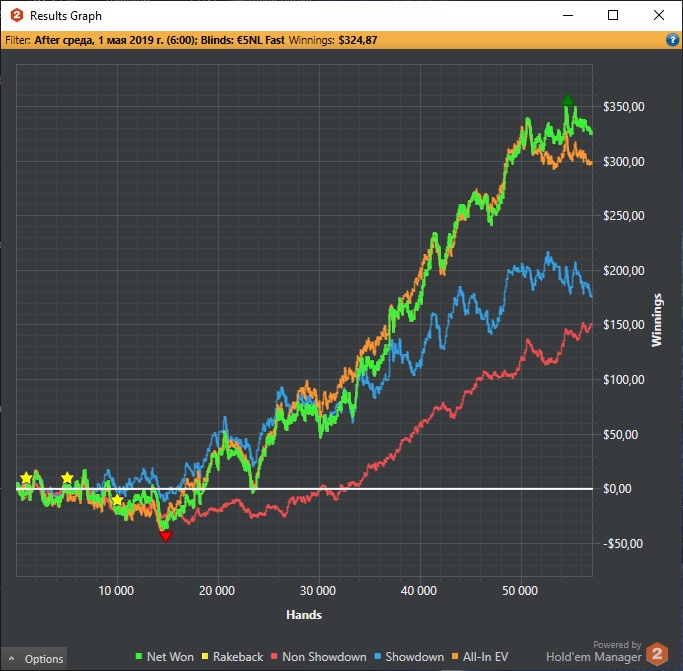Viewport: 683px width, 671px height.
Task: Click the Hands axis title
Action: click(x=304, y=615)
